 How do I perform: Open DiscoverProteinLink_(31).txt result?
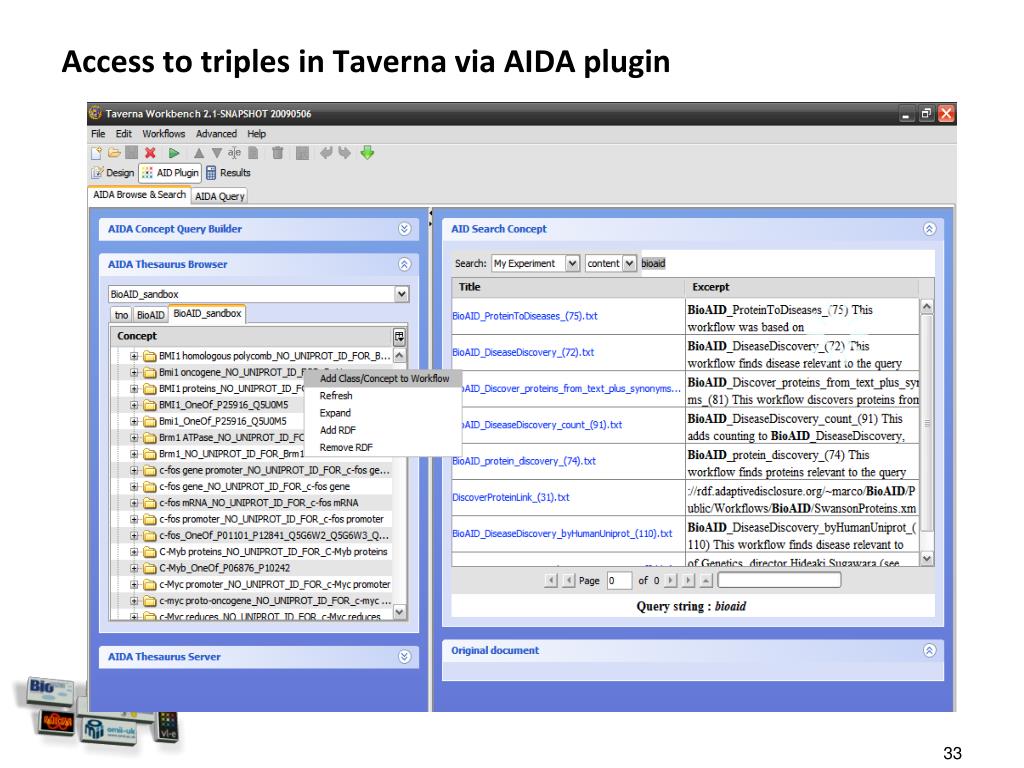(x=511, y=498)
